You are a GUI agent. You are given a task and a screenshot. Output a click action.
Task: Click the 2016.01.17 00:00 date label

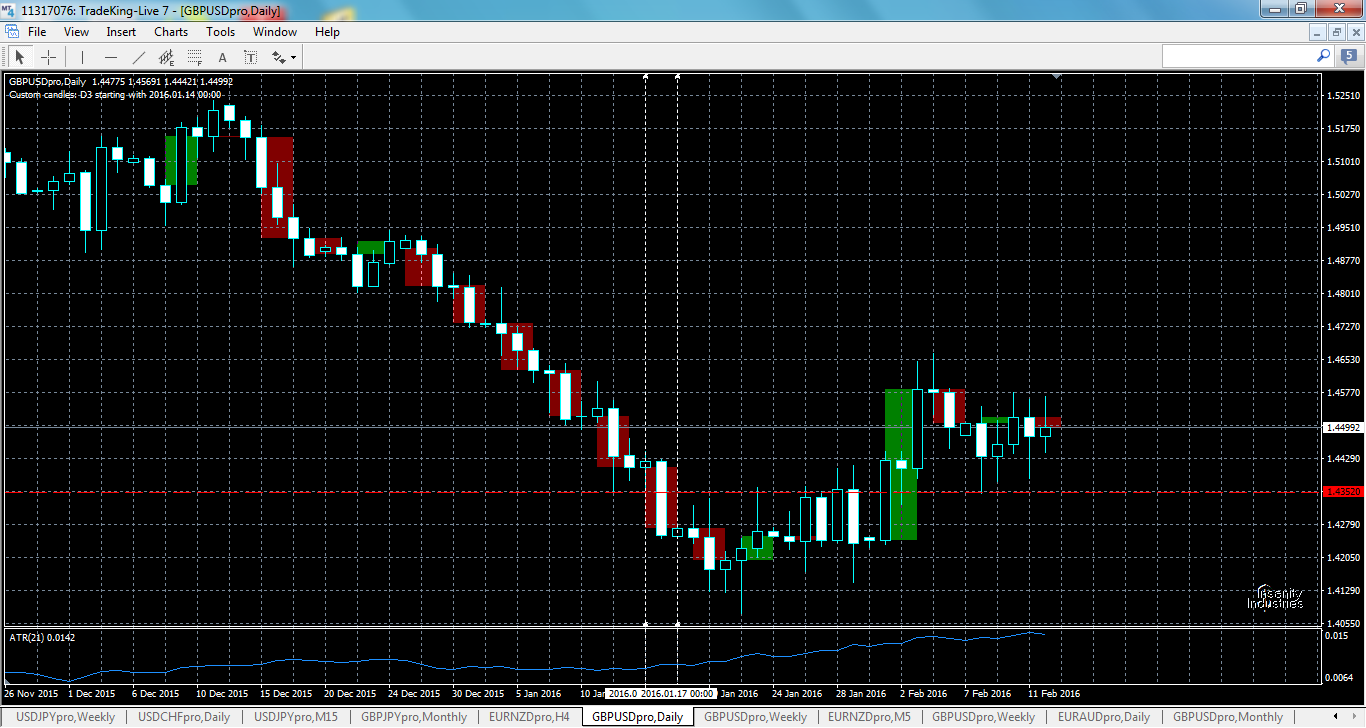point(678,693)
